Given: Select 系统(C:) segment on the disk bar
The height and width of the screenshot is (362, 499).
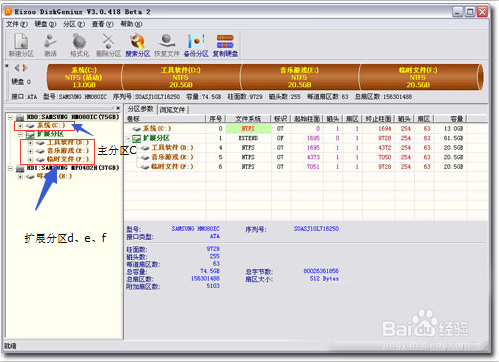Looking at the screenshot, I should pos(84,77).
